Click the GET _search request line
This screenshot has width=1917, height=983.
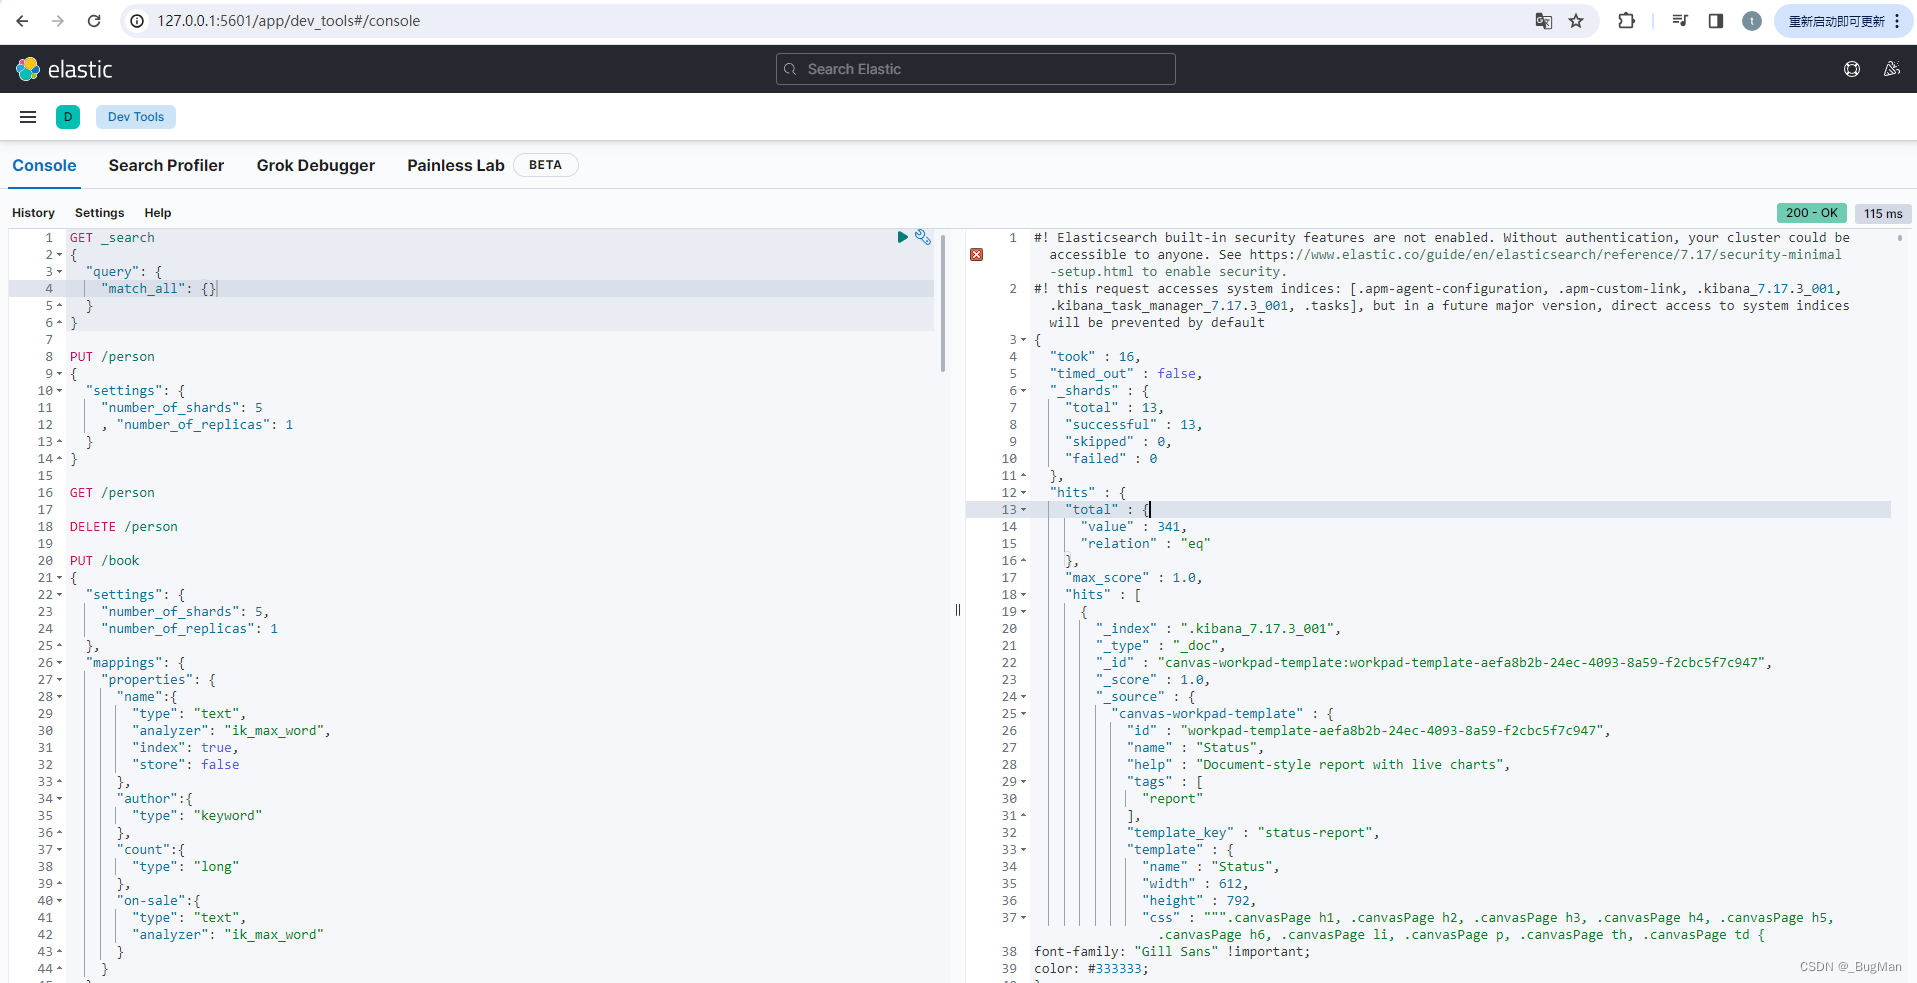(x=112, y=238)
